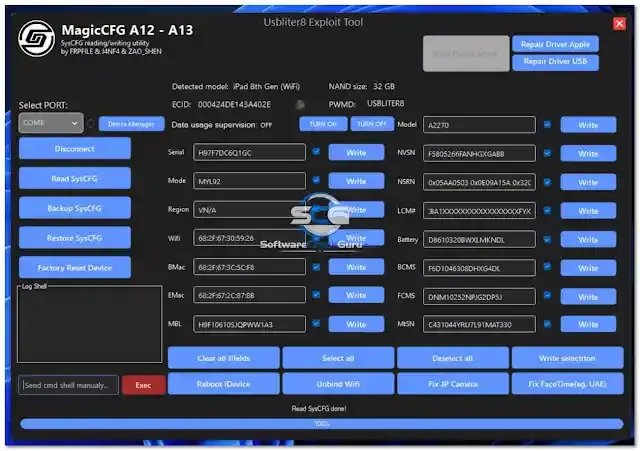Click the red Exec button
The image size is (640, 451).
[143, 385]
